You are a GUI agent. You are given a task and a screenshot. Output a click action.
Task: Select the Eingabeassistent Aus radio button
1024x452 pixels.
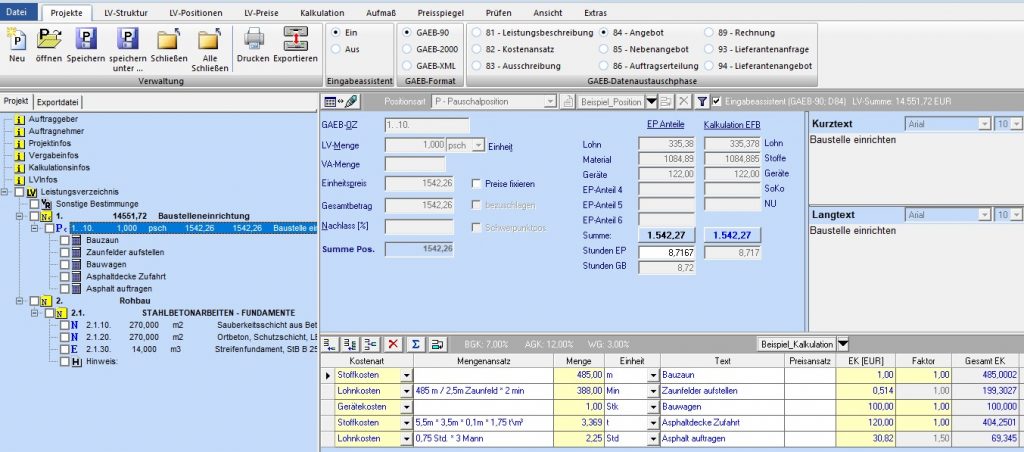tap(336, 49)
